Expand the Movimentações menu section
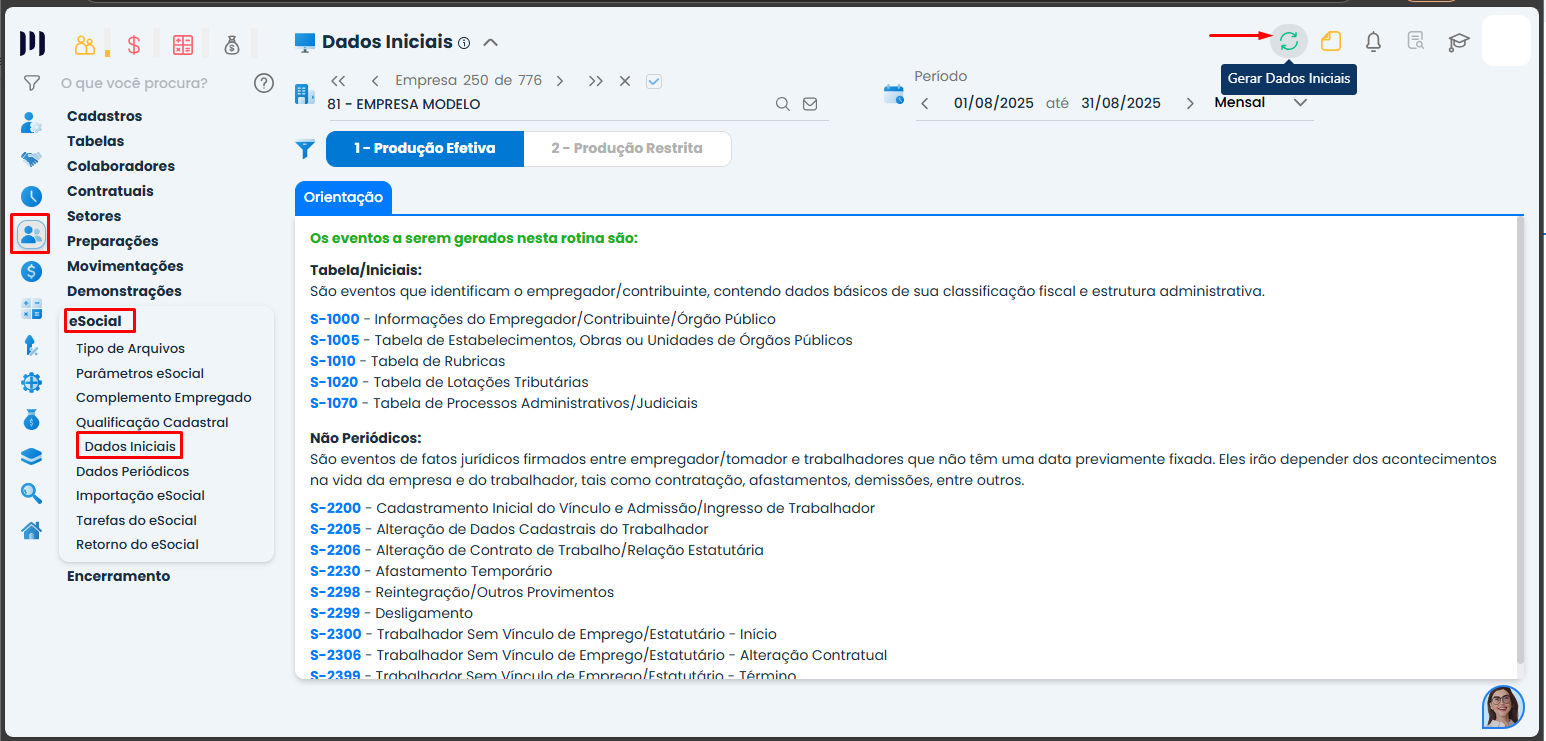1546x741 pixels. pos(125,266)
